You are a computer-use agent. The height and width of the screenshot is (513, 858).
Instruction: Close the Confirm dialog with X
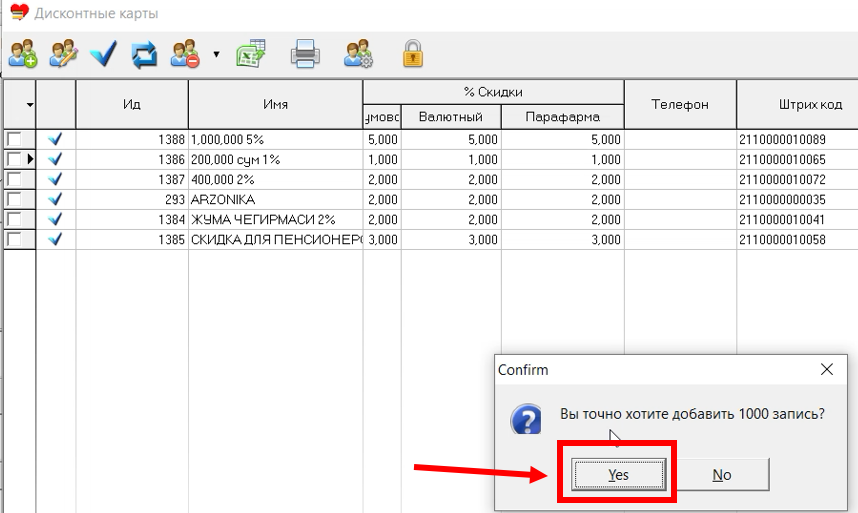tap(827, 370)
